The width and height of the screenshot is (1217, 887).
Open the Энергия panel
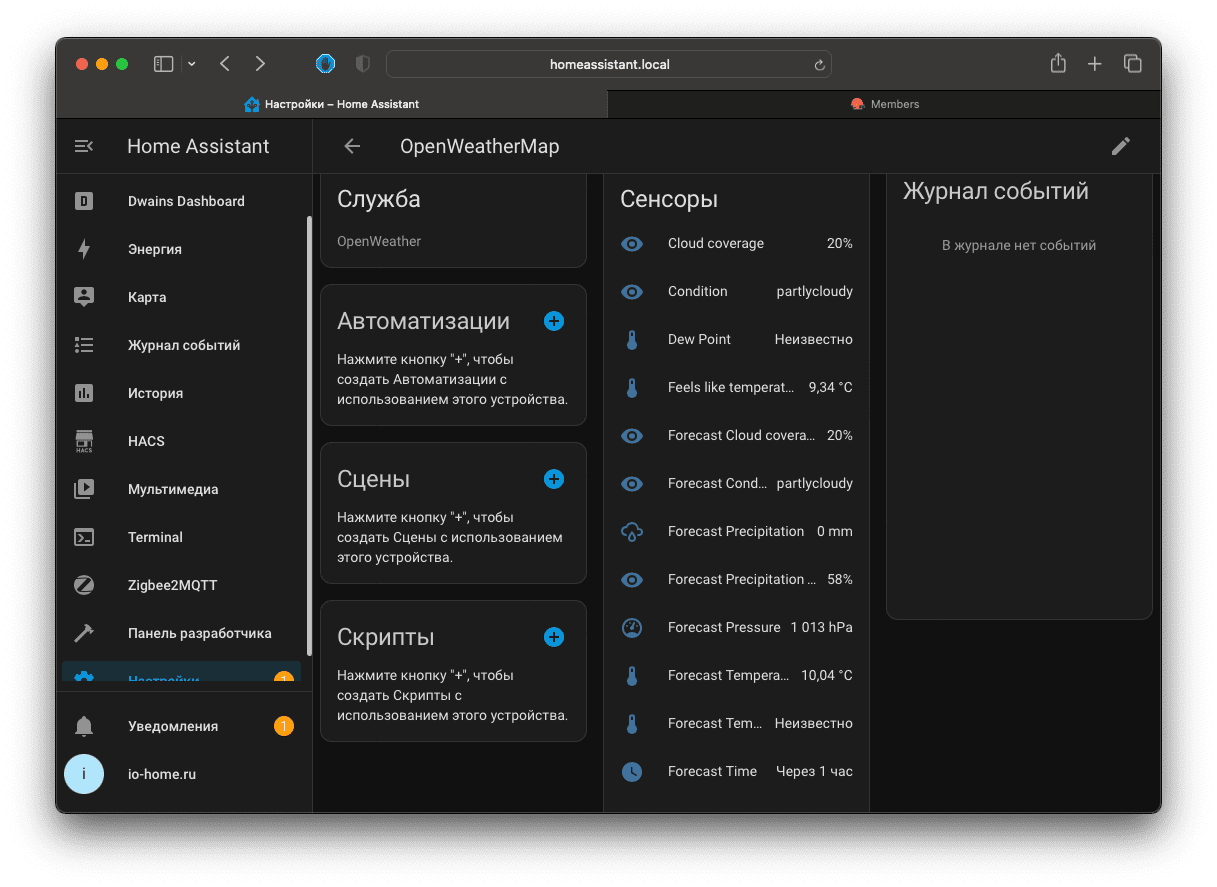[x=181, y=249]
